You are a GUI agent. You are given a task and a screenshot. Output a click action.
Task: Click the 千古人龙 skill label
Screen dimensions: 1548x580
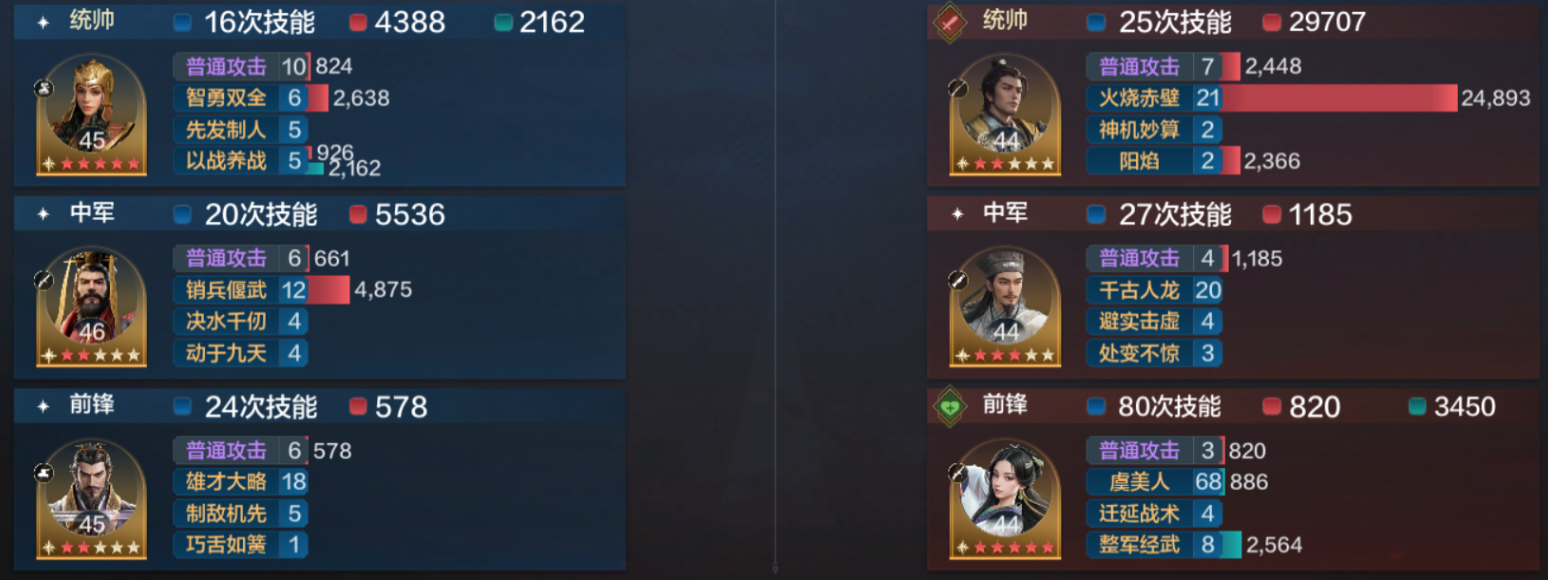(x=1140, y=290)
